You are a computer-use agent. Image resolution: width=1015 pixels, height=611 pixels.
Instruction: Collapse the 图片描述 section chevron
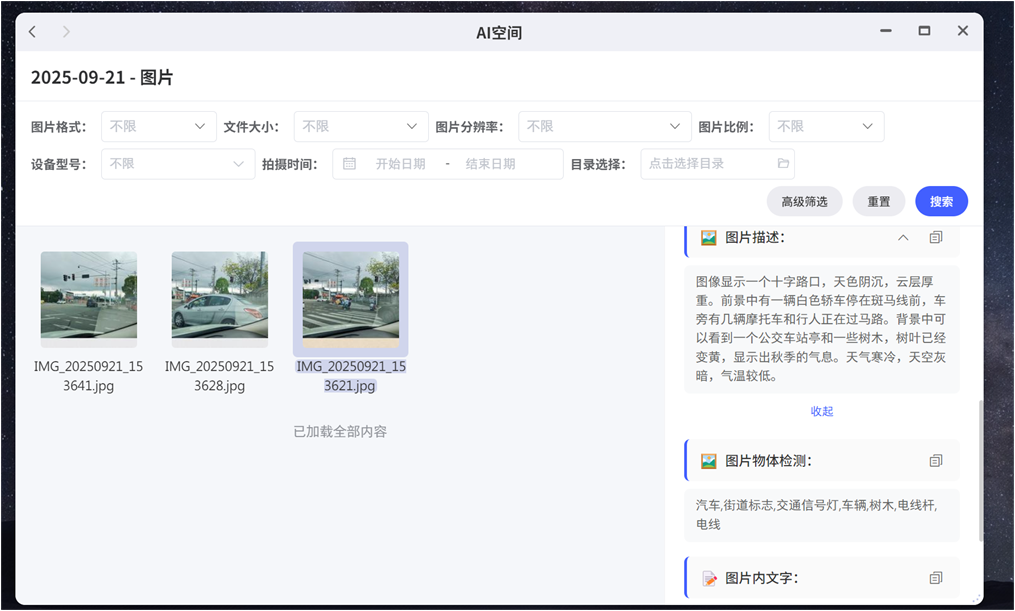pos(903,238)
